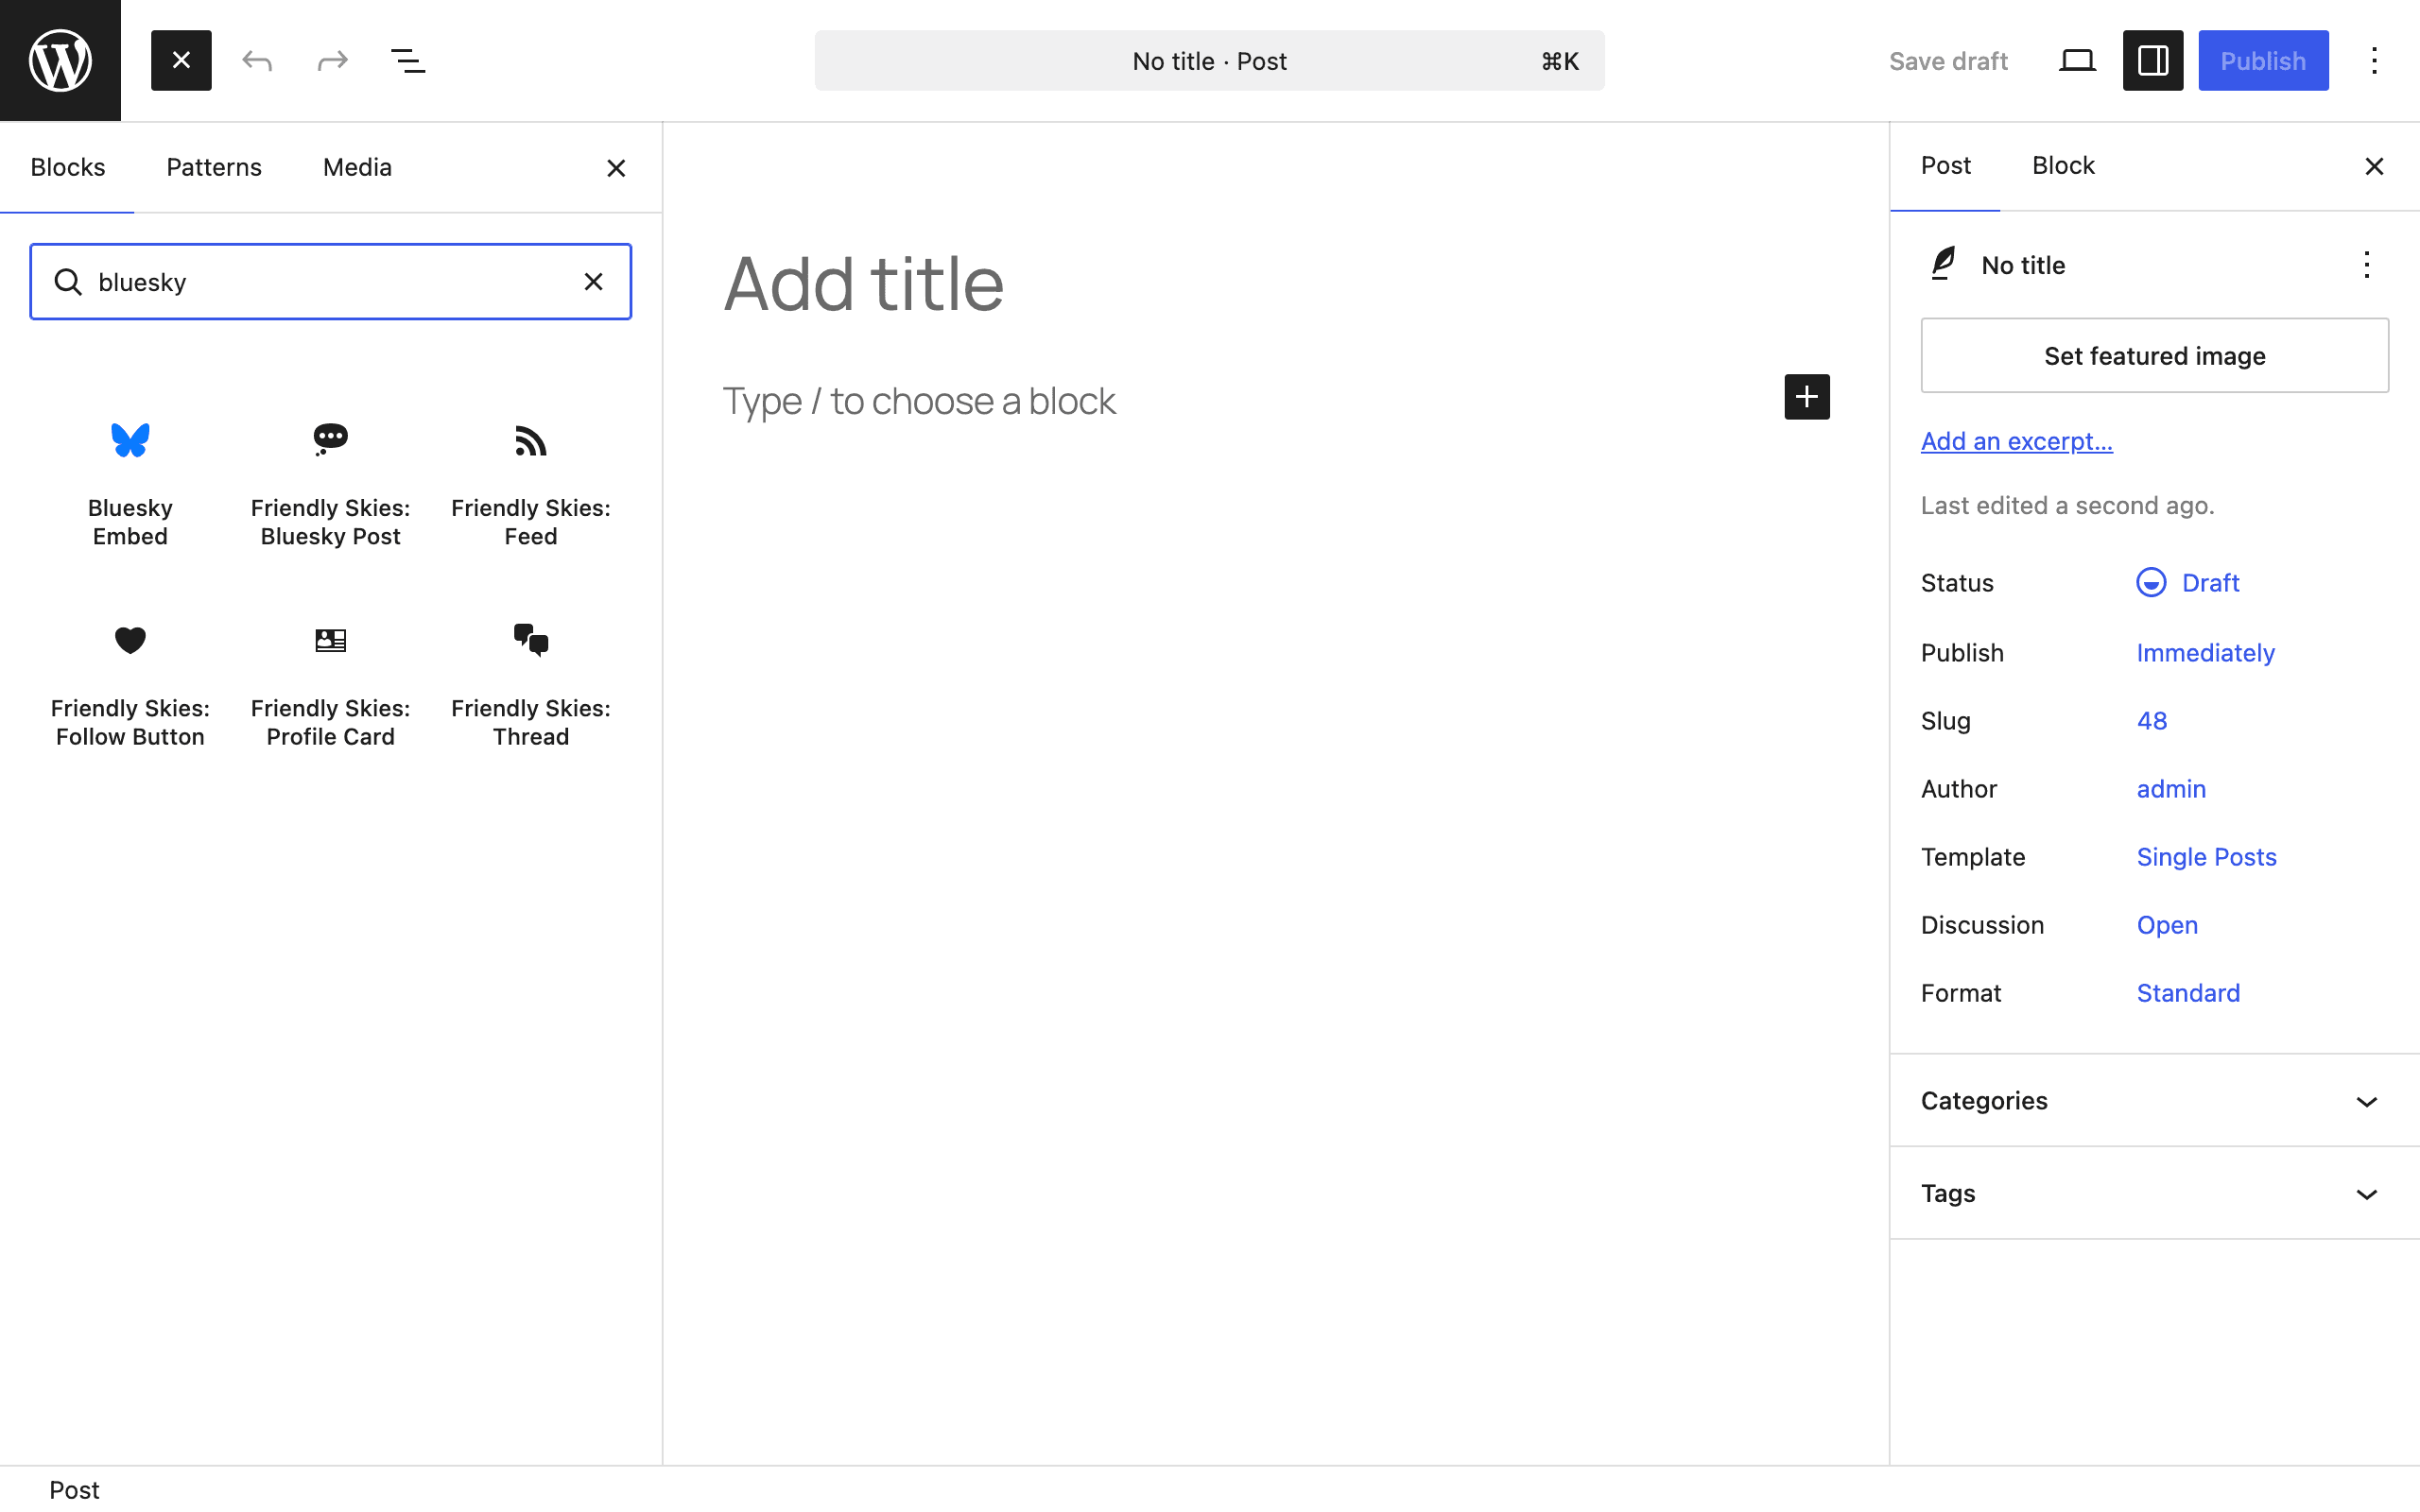Click the WordPress logo to view posts
Viewport: 2420px width, 1512px height.
pyautogui.click(x=60, y=60)
